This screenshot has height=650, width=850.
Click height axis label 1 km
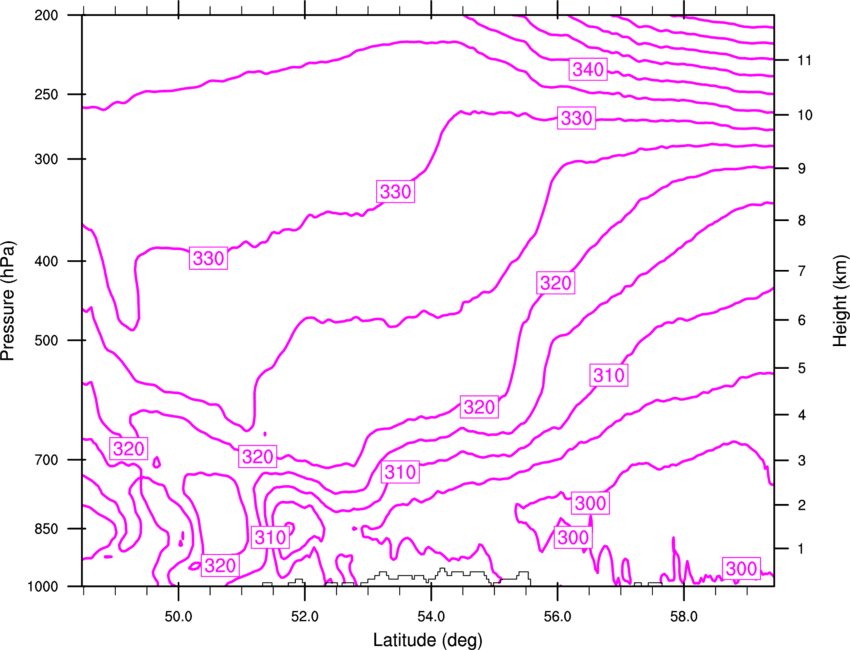click(x=801, y=549)
